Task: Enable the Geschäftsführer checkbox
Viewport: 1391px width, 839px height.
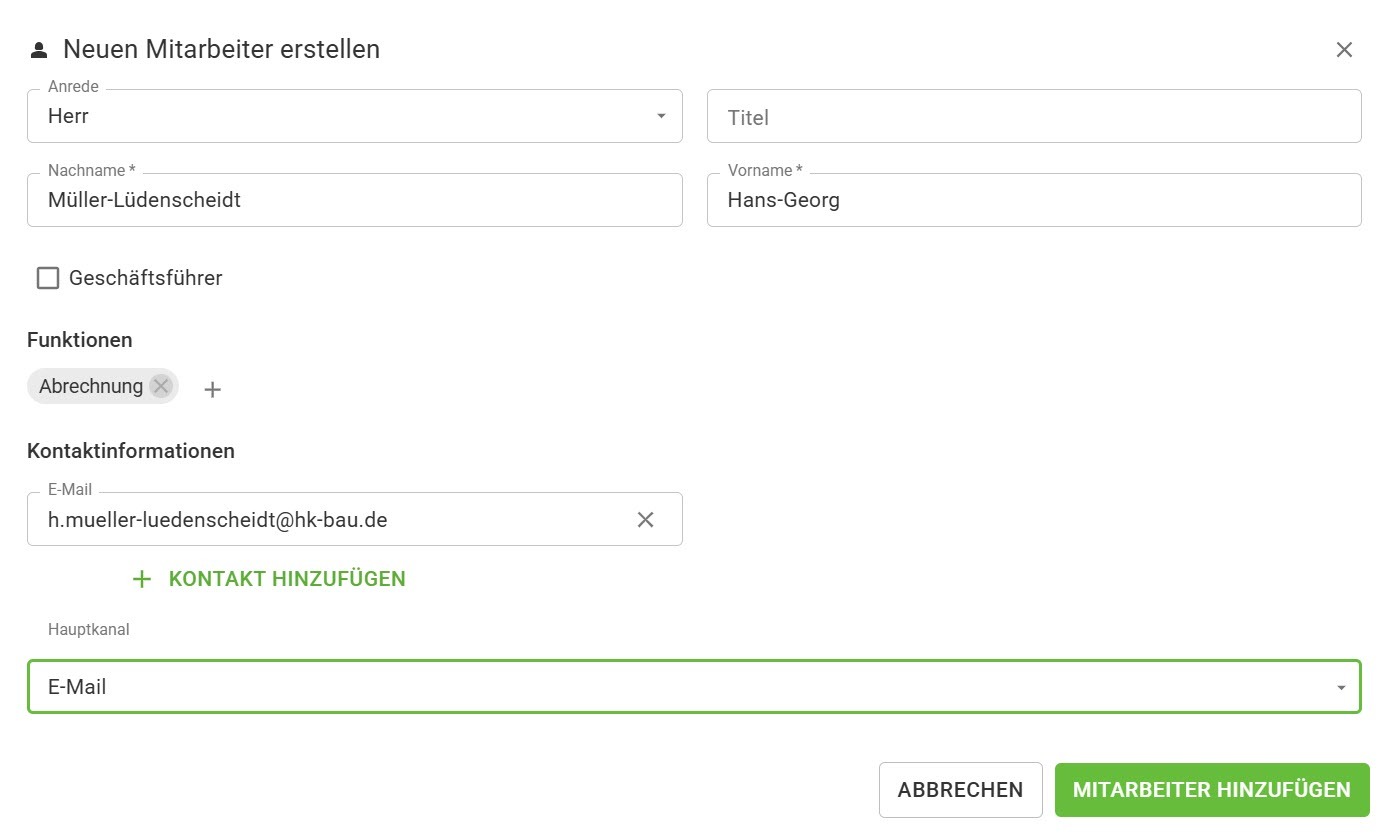Action: tap(48, 278)
